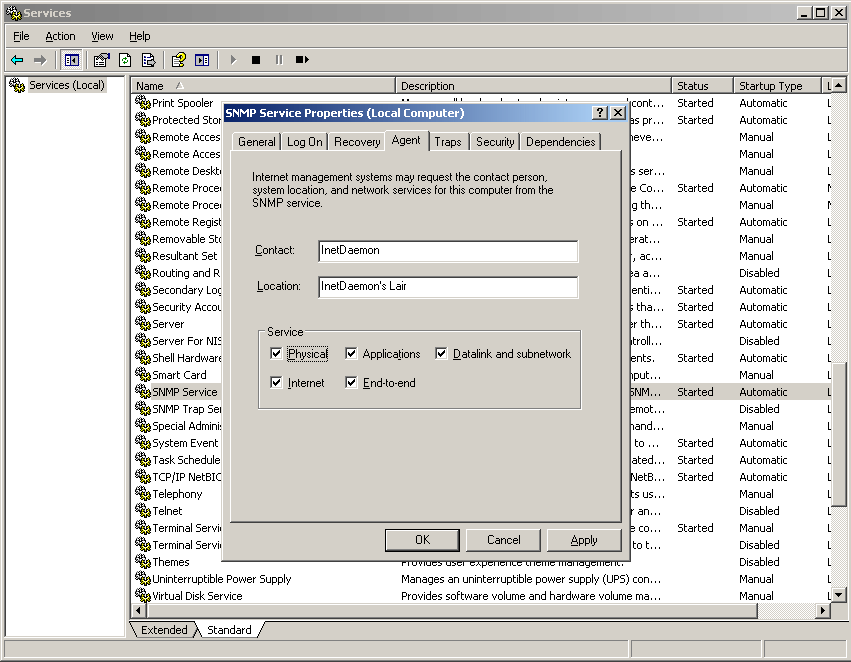
Task: Switch to the Security tab
Action: [x=495, y=142]
